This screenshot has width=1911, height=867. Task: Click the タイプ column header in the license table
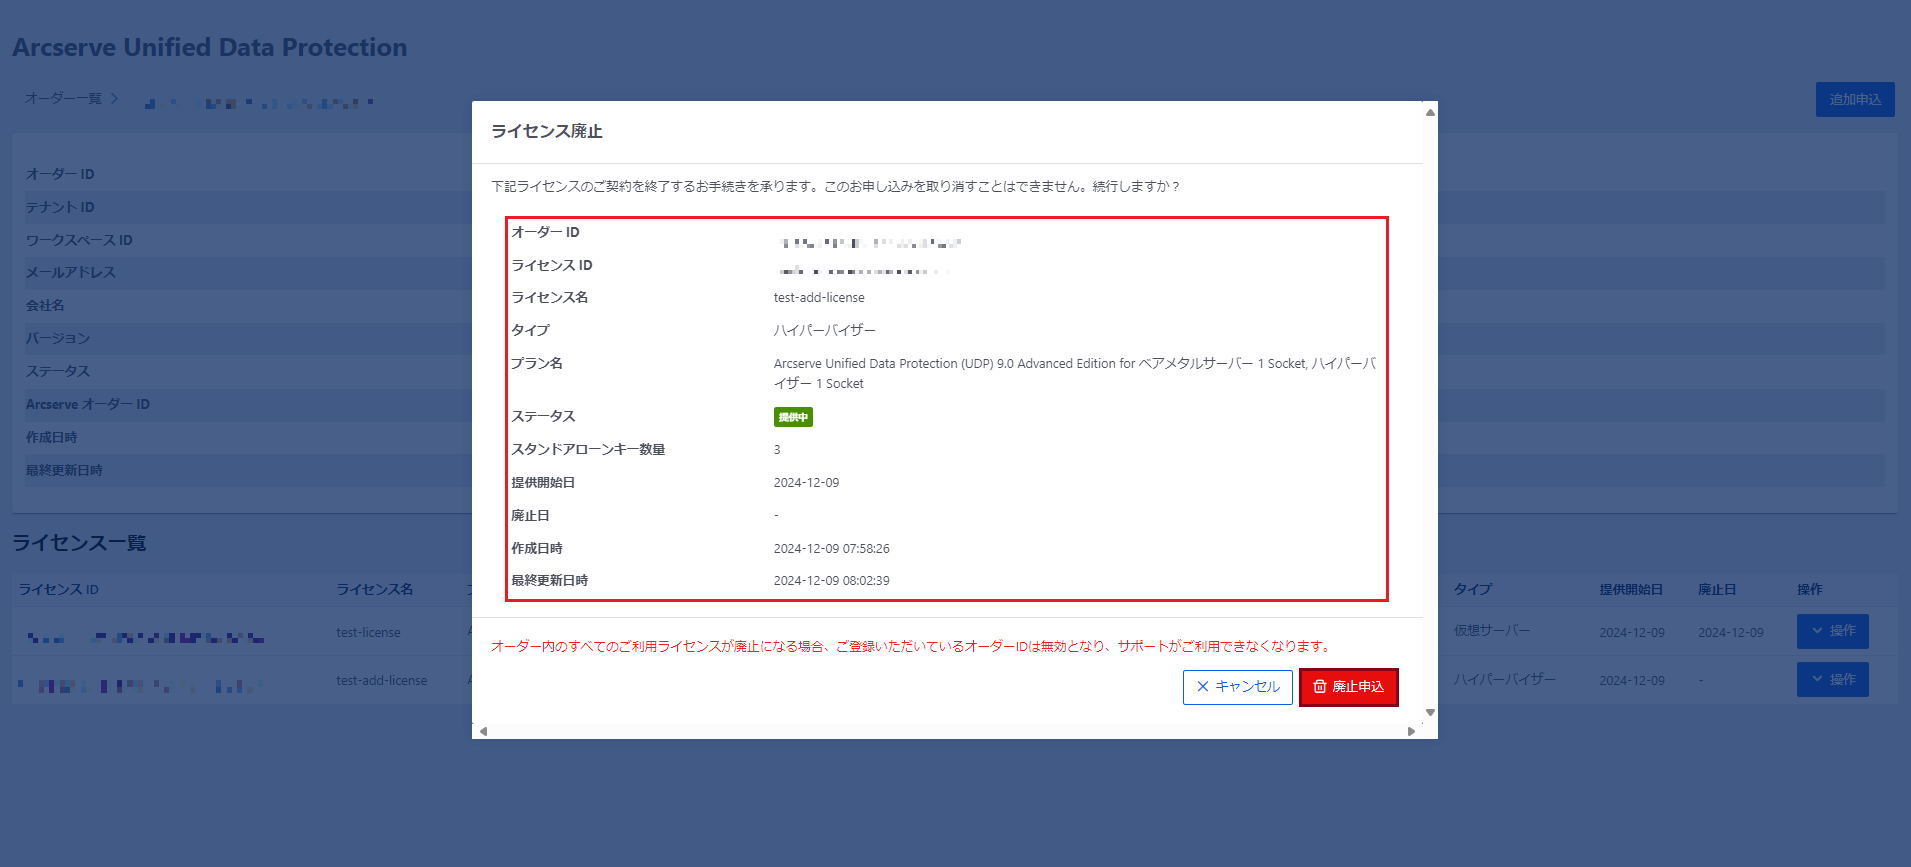click(x=1473, y=590)
